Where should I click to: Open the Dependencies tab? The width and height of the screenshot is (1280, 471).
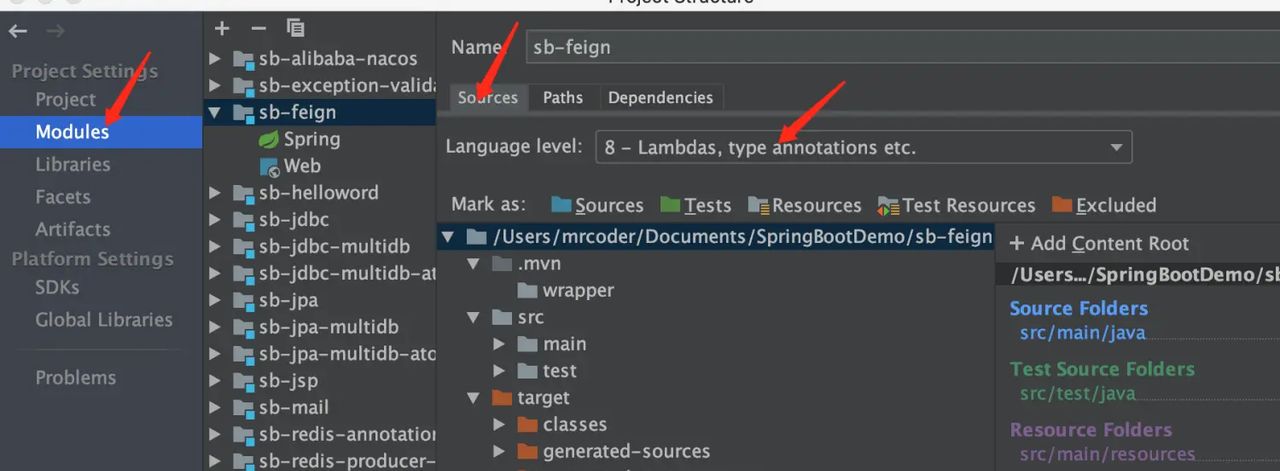[x=660, y=97]
